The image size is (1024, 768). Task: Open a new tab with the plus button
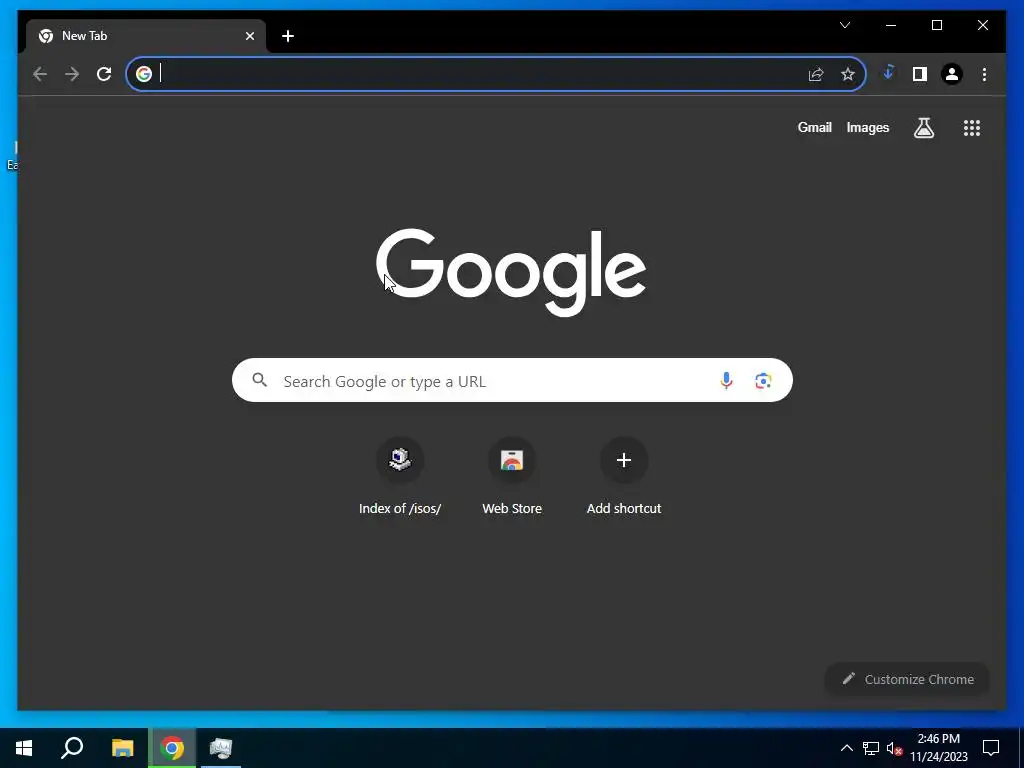point(288,36)
